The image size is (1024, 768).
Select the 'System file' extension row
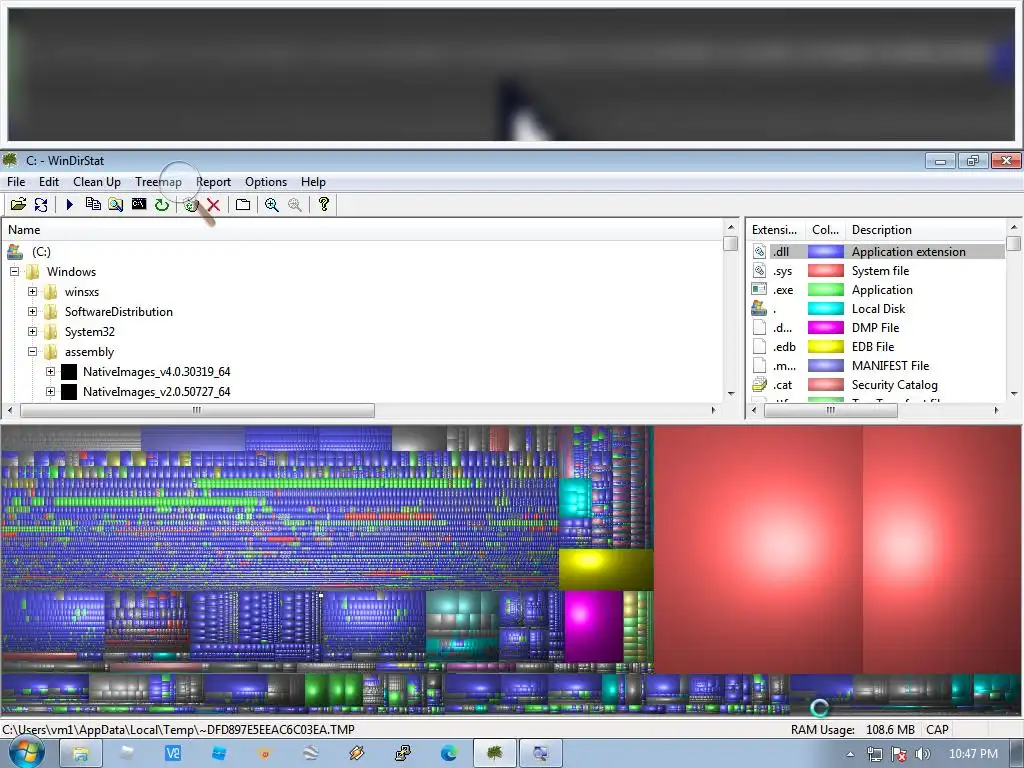point(878,270)
